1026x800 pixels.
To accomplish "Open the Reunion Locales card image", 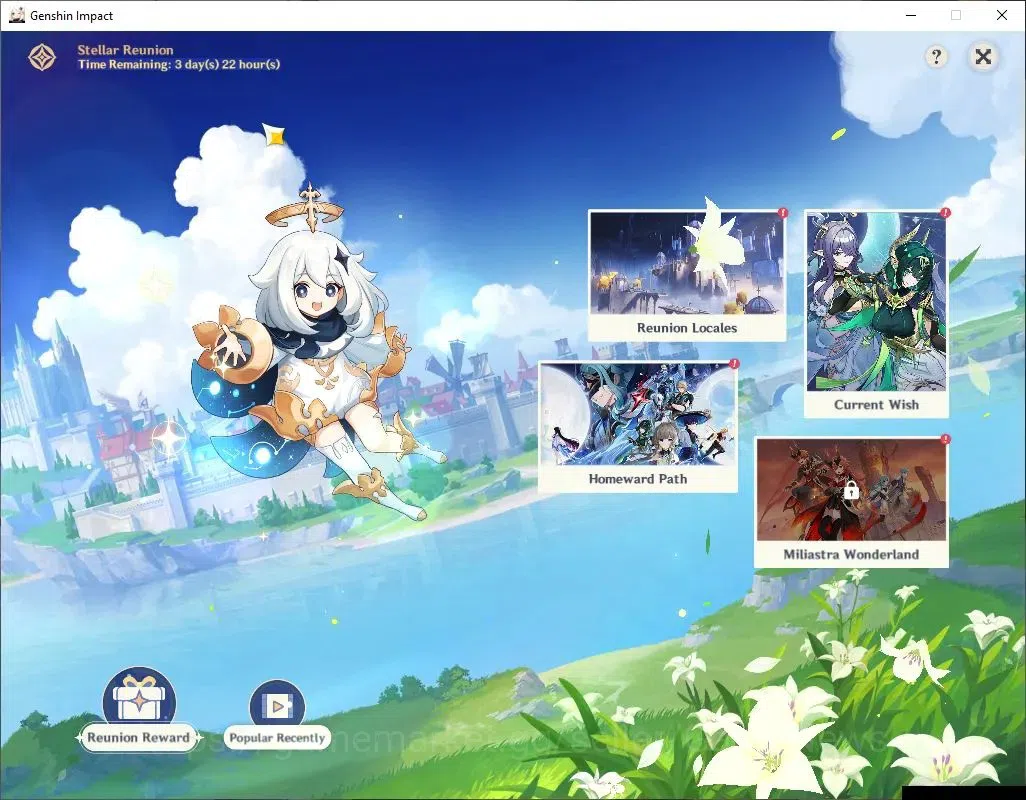I will pyautogui.click(x=686, y=263).
